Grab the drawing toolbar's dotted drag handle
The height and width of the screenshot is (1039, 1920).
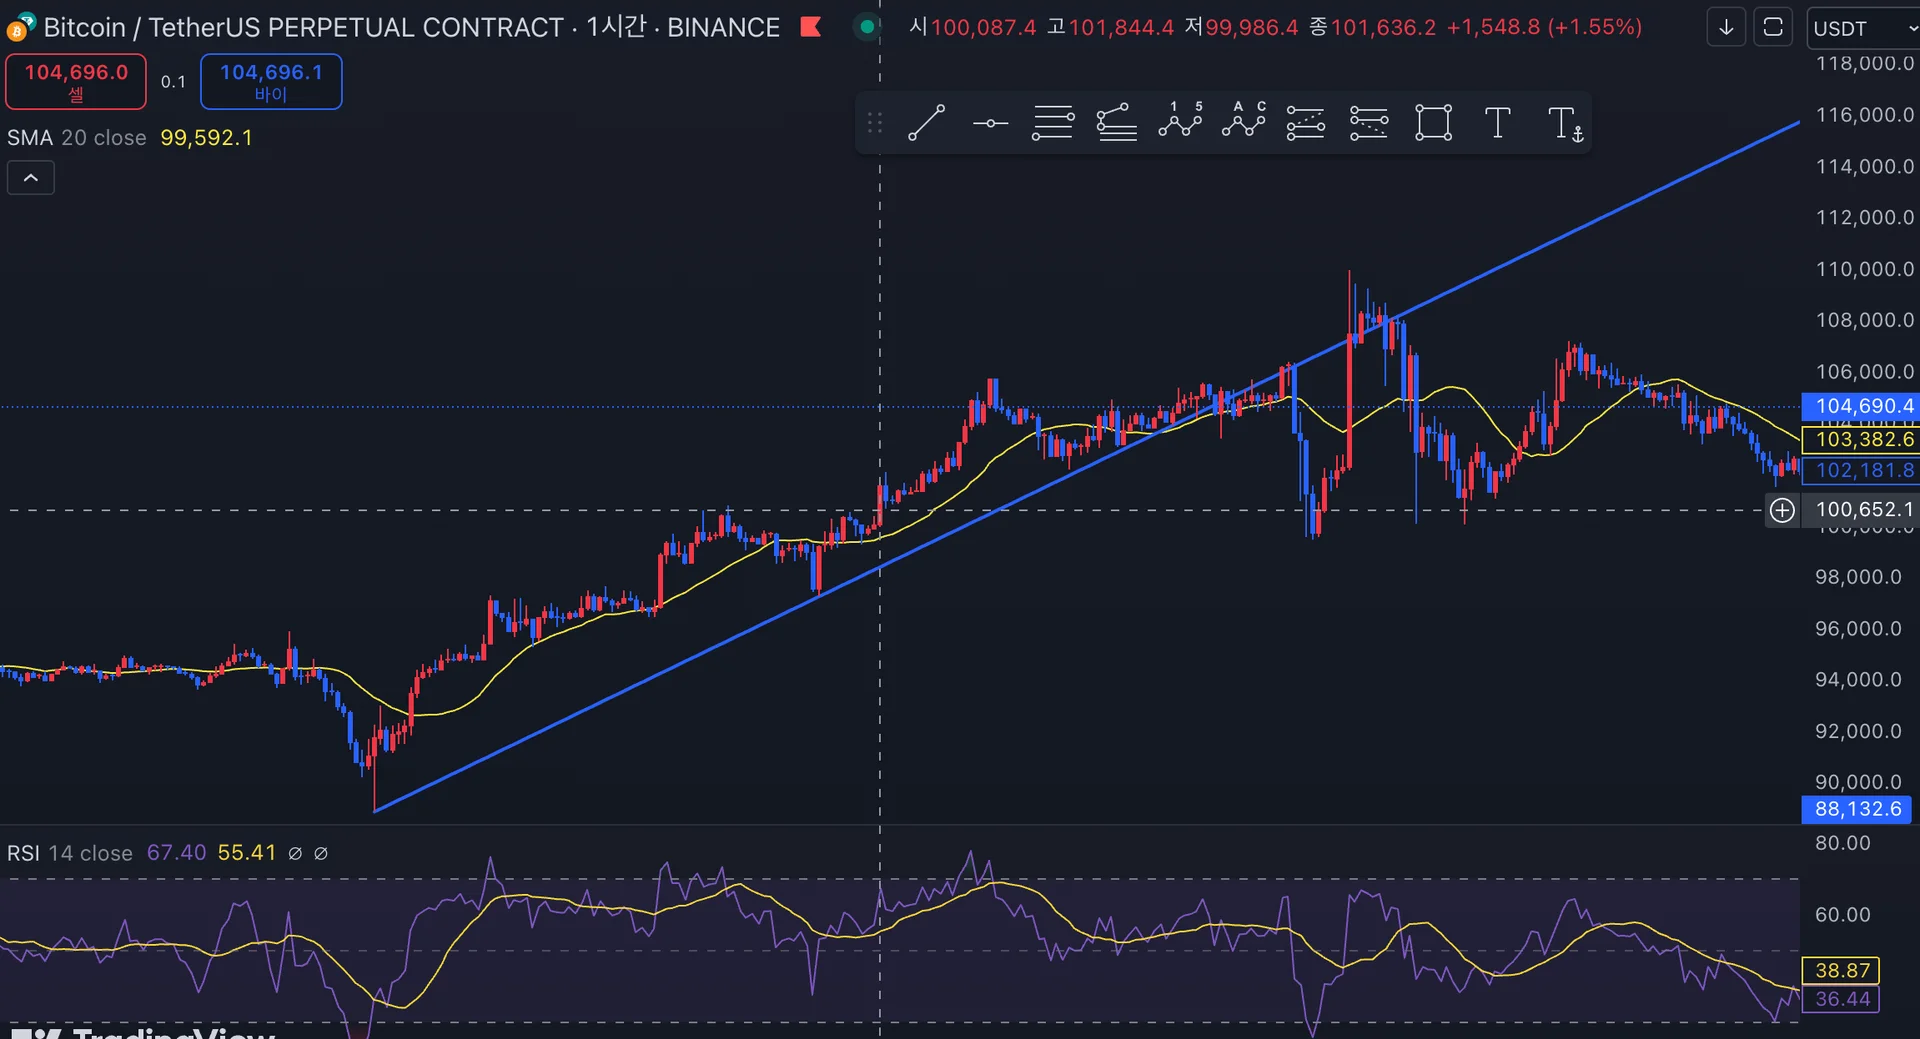[875, 123]
